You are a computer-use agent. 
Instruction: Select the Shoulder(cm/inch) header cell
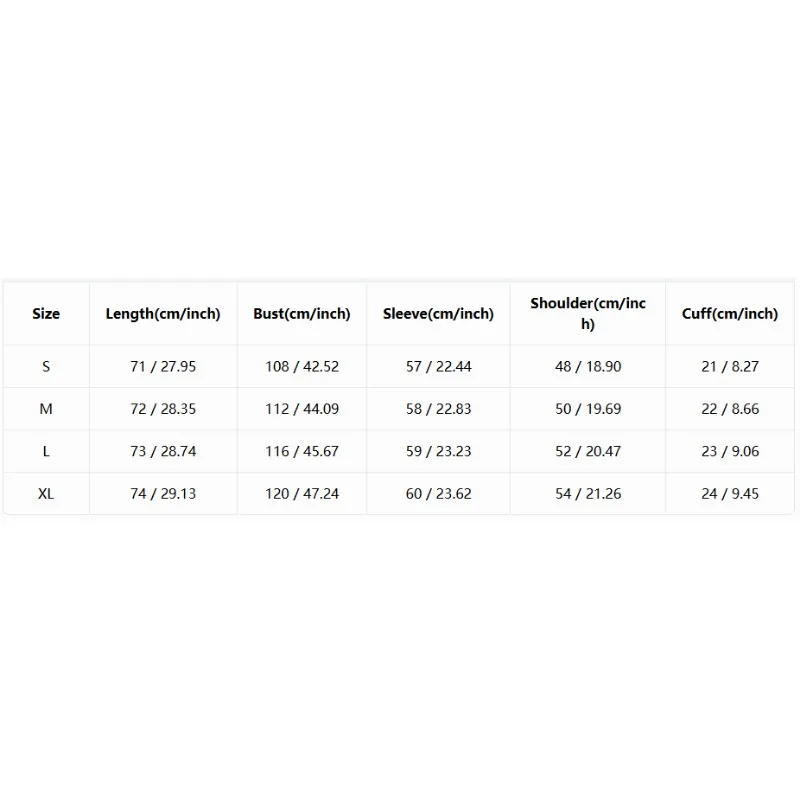[588, 313]
